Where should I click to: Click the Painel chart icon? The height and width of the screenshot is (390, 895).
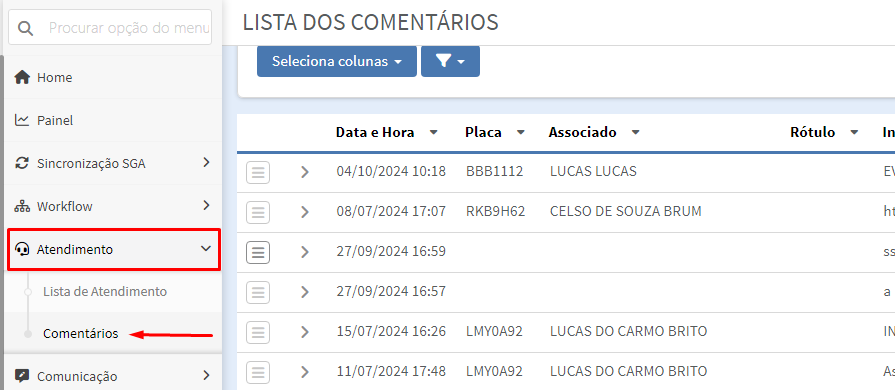pos(22,120)
